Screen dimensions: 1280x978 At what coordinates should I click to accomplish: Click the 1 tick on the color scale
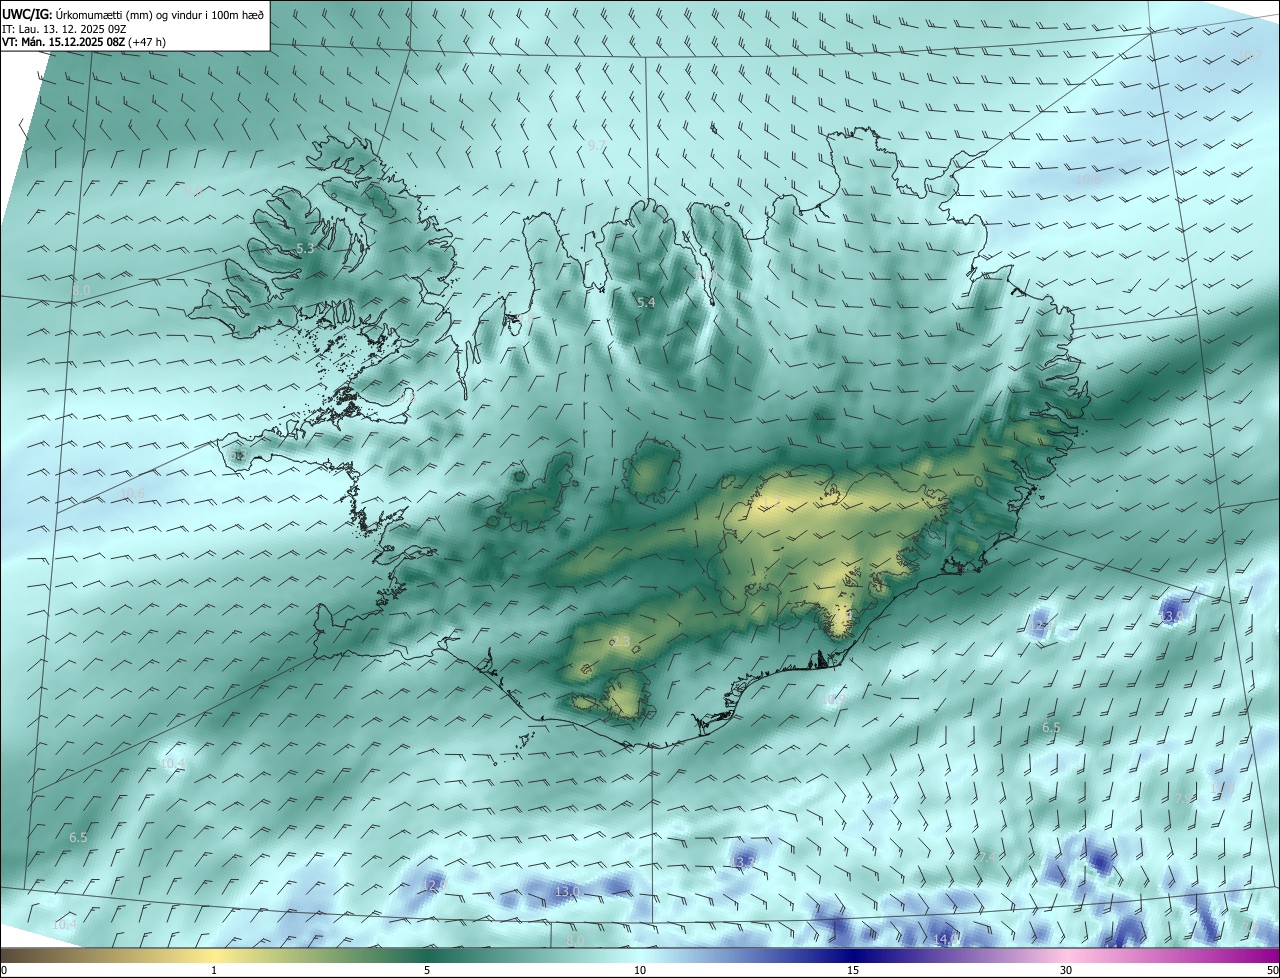tap(214, 970)
